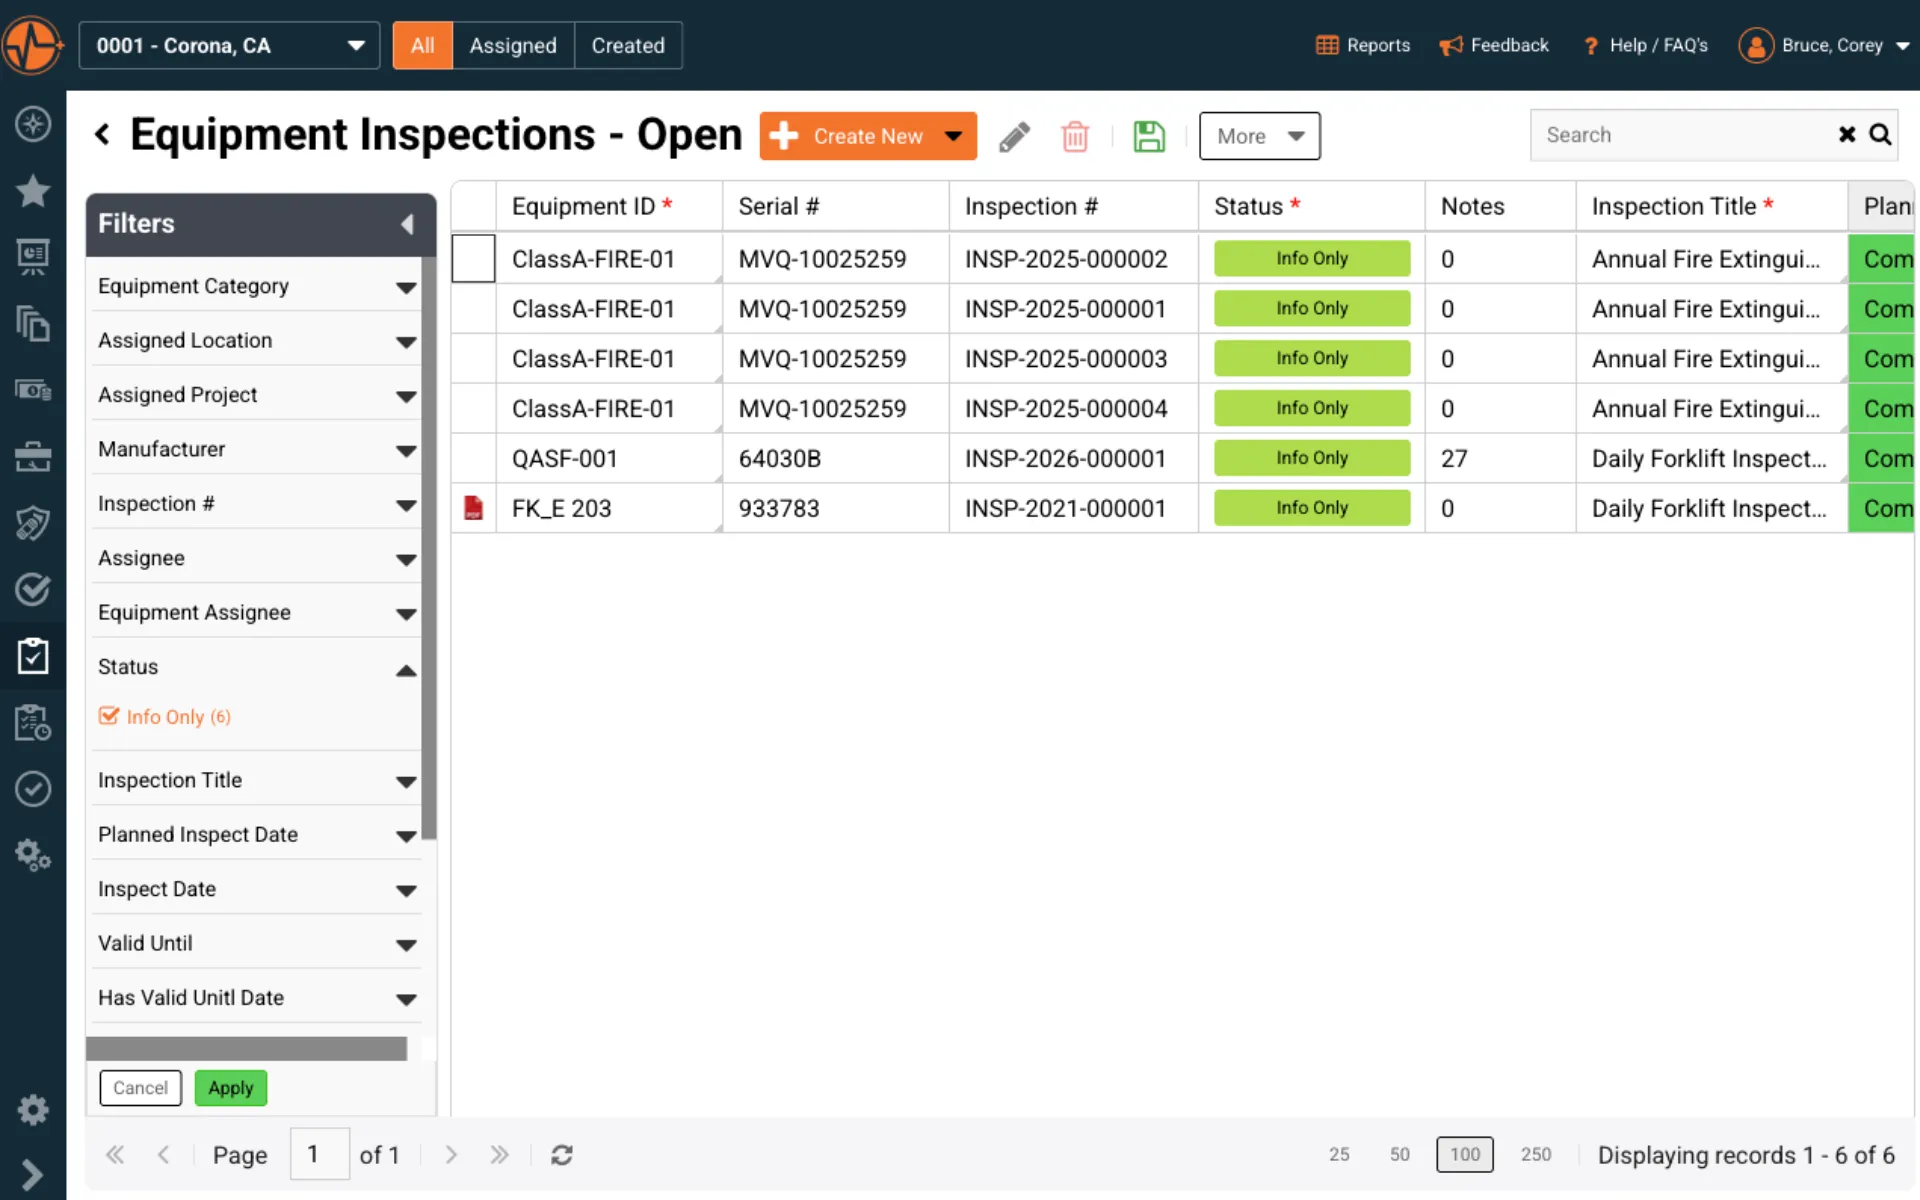Set page size to 250 records

coord(1536,1154)
